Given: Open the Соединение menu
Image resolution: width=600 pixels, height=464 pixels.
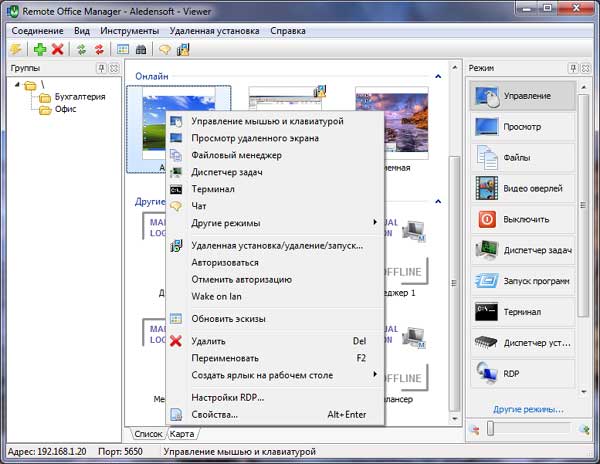Looking at the screenshot, I should (38, 31).
